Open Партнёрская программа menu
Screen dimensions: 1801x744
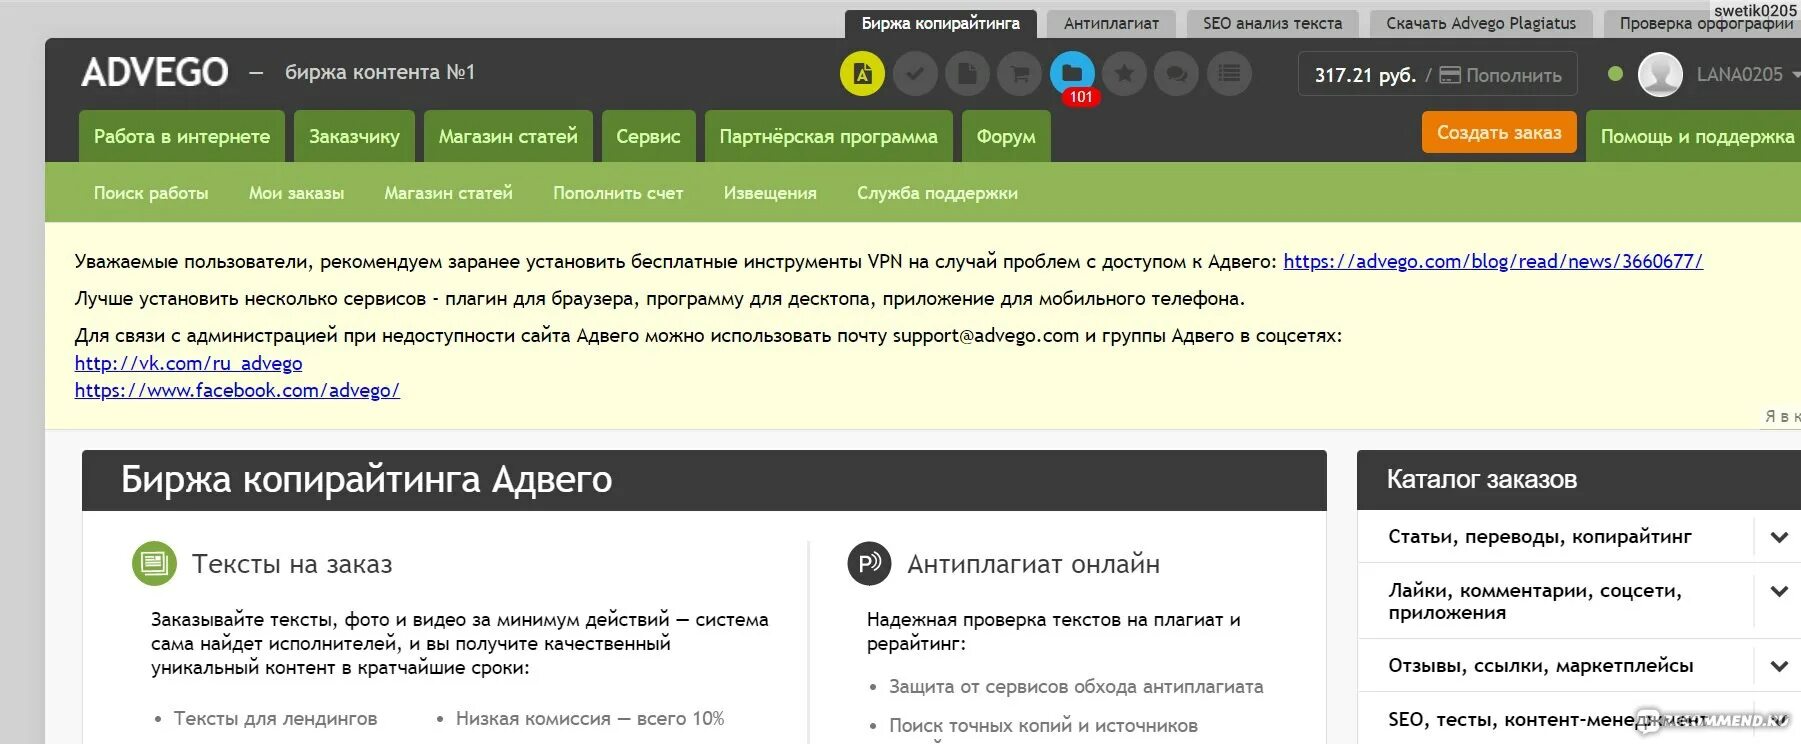tap(828, 136)
